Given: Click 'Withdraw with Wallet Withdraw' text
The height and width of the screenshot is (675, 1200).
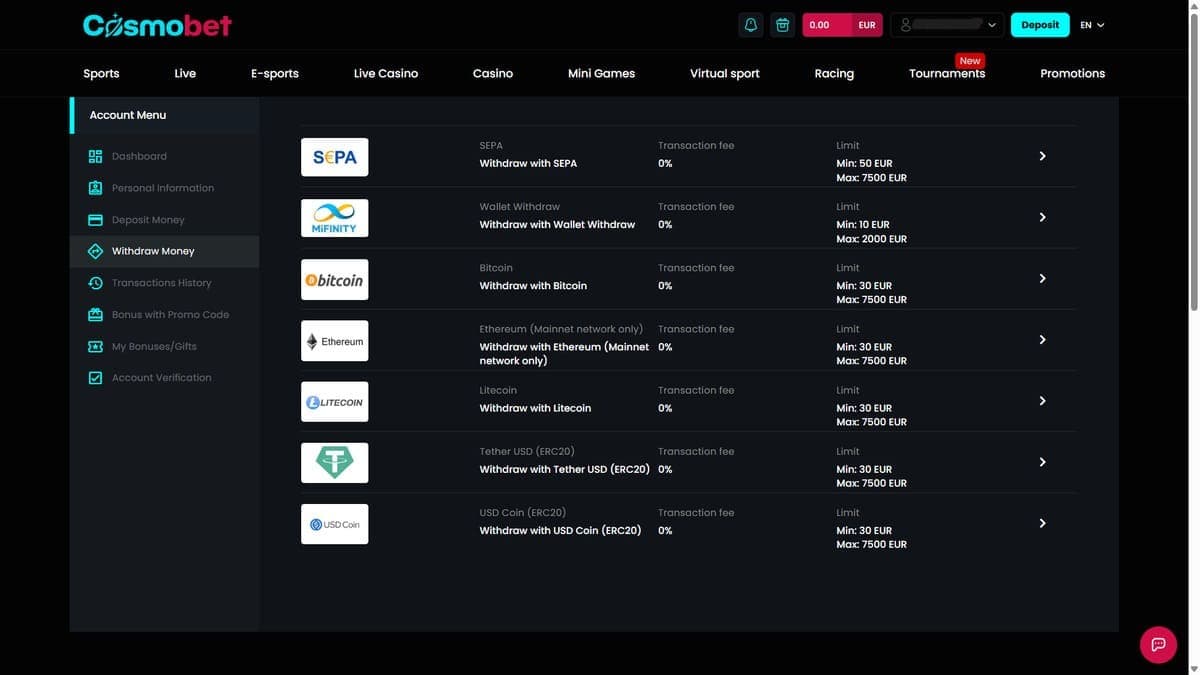Looking at the screenshot, I should [557, 225].
